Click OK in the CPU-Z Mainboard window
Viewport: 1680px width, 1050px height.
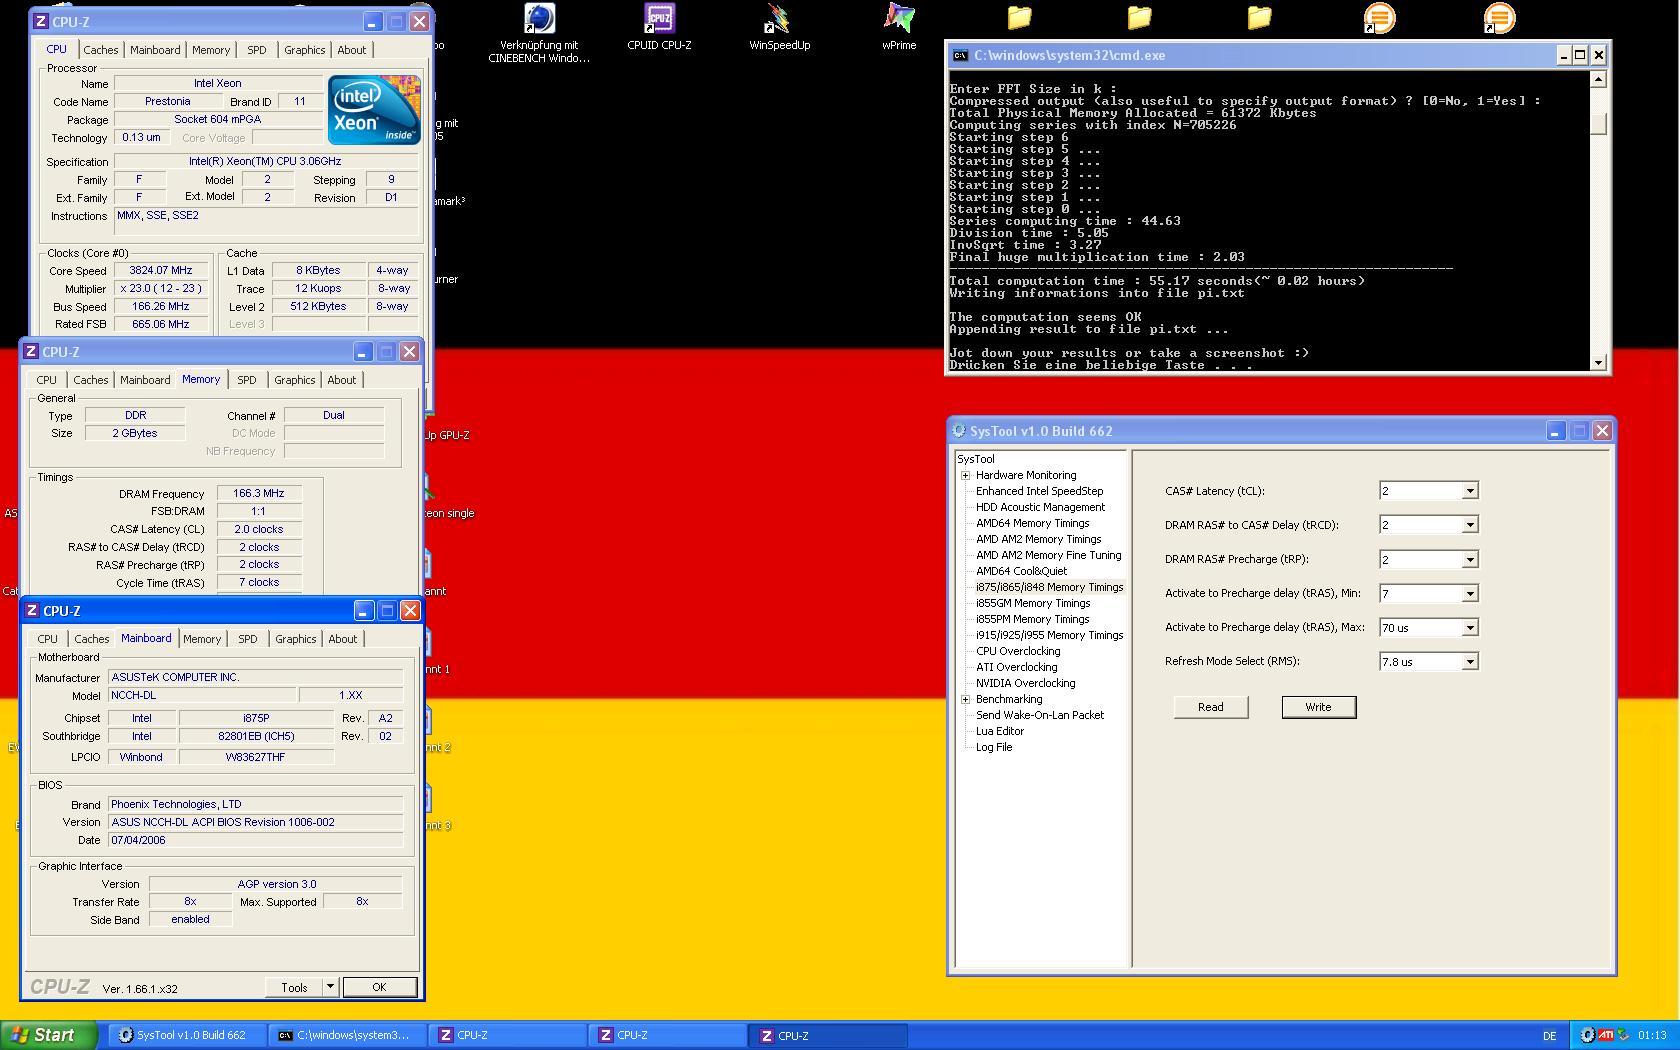pos(379,987)
